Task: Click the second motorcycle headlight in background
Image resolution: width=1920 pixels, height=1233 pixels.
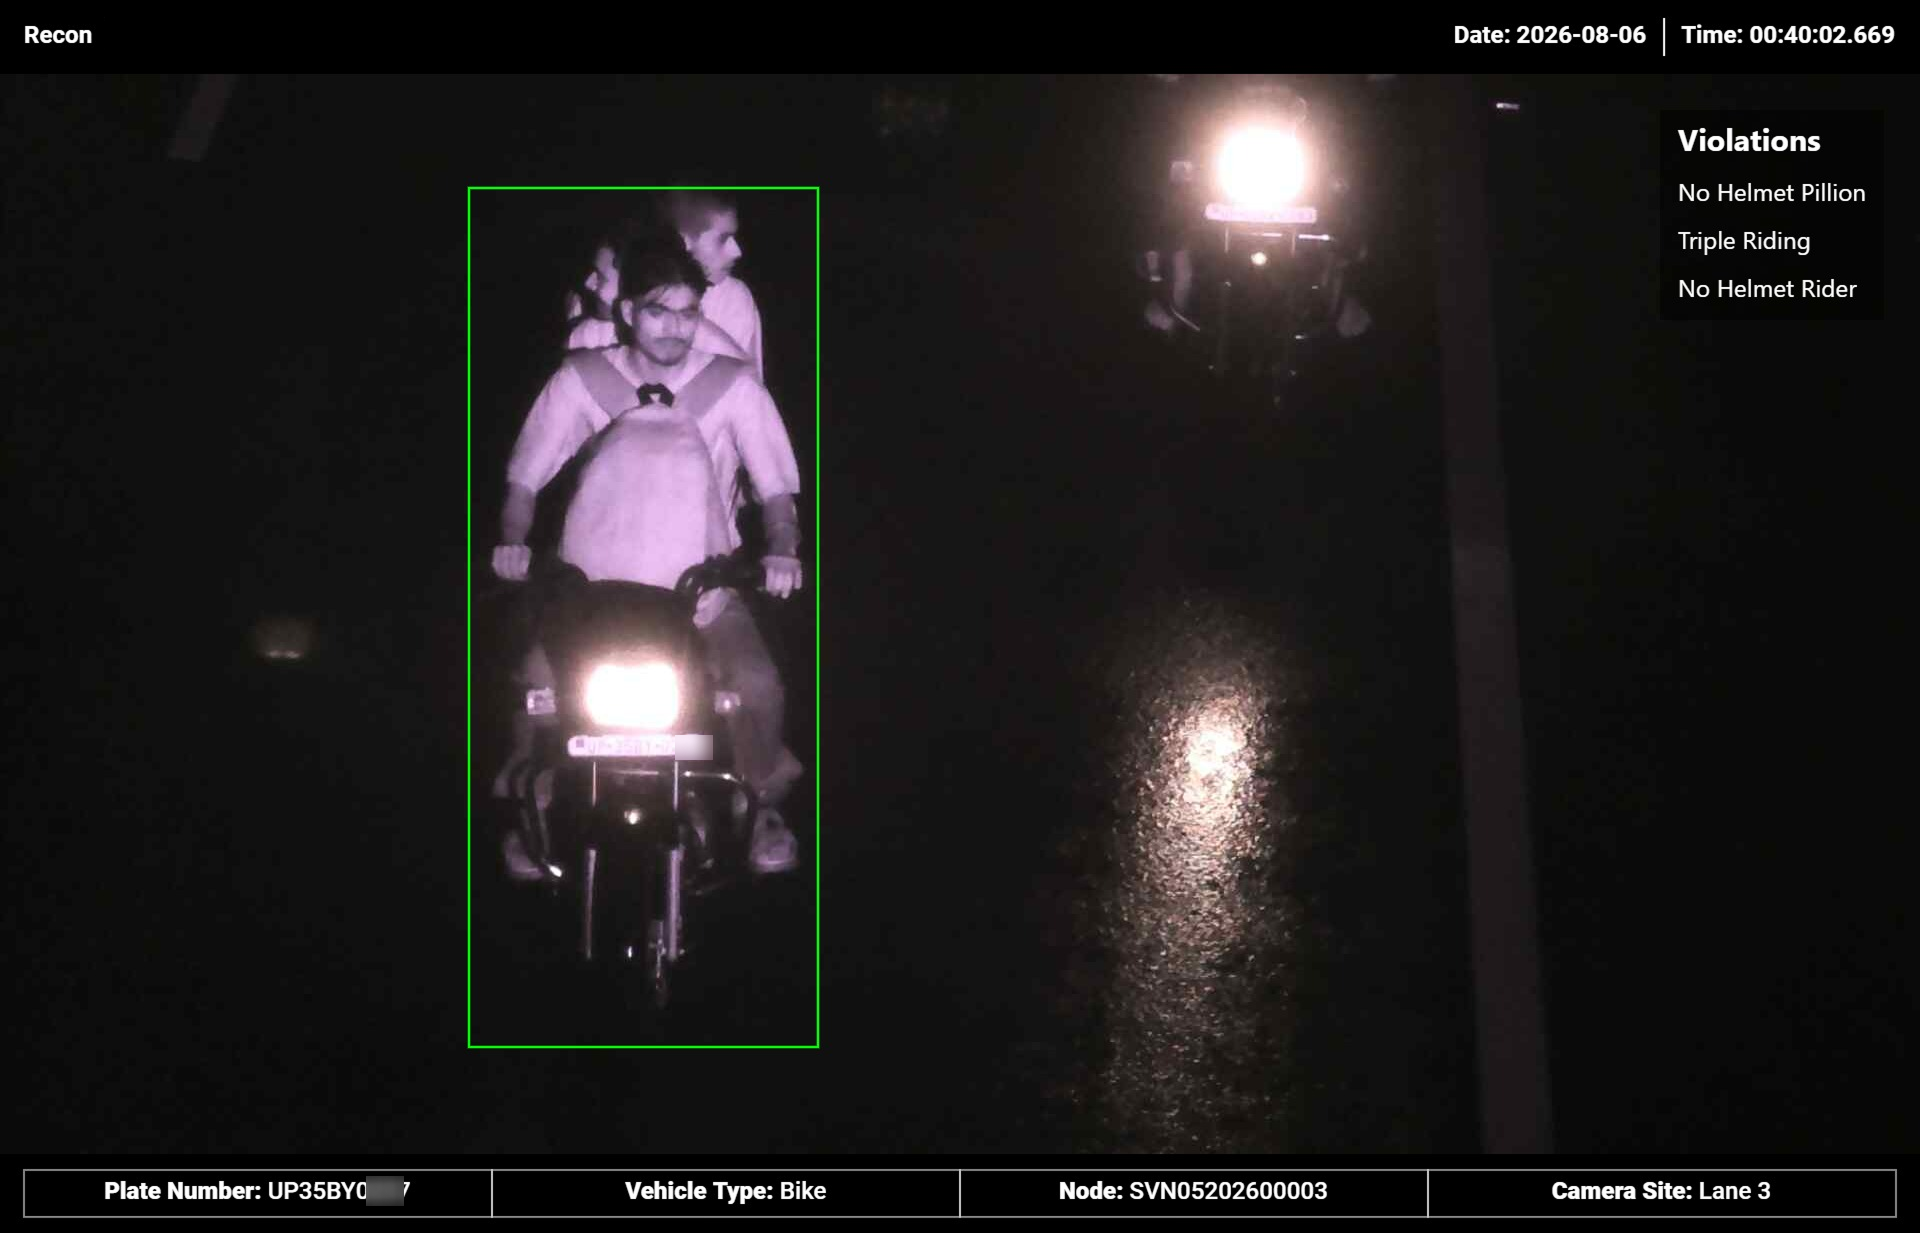Action: tap(1261, 165)
